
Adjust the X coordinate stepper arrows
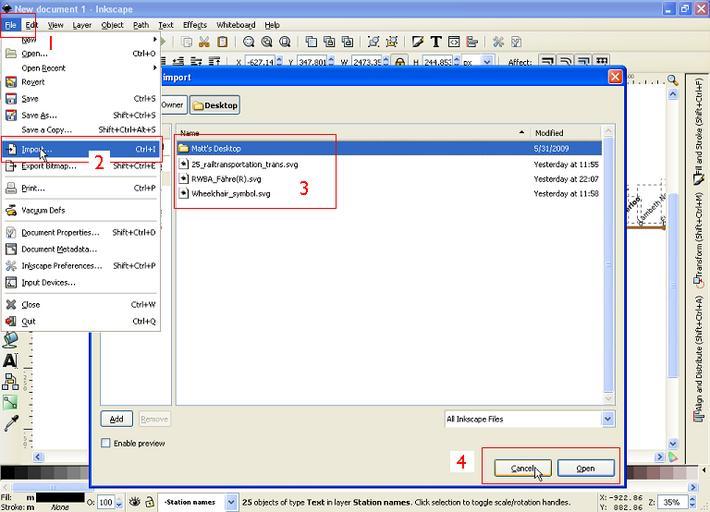tap(279, 62)
